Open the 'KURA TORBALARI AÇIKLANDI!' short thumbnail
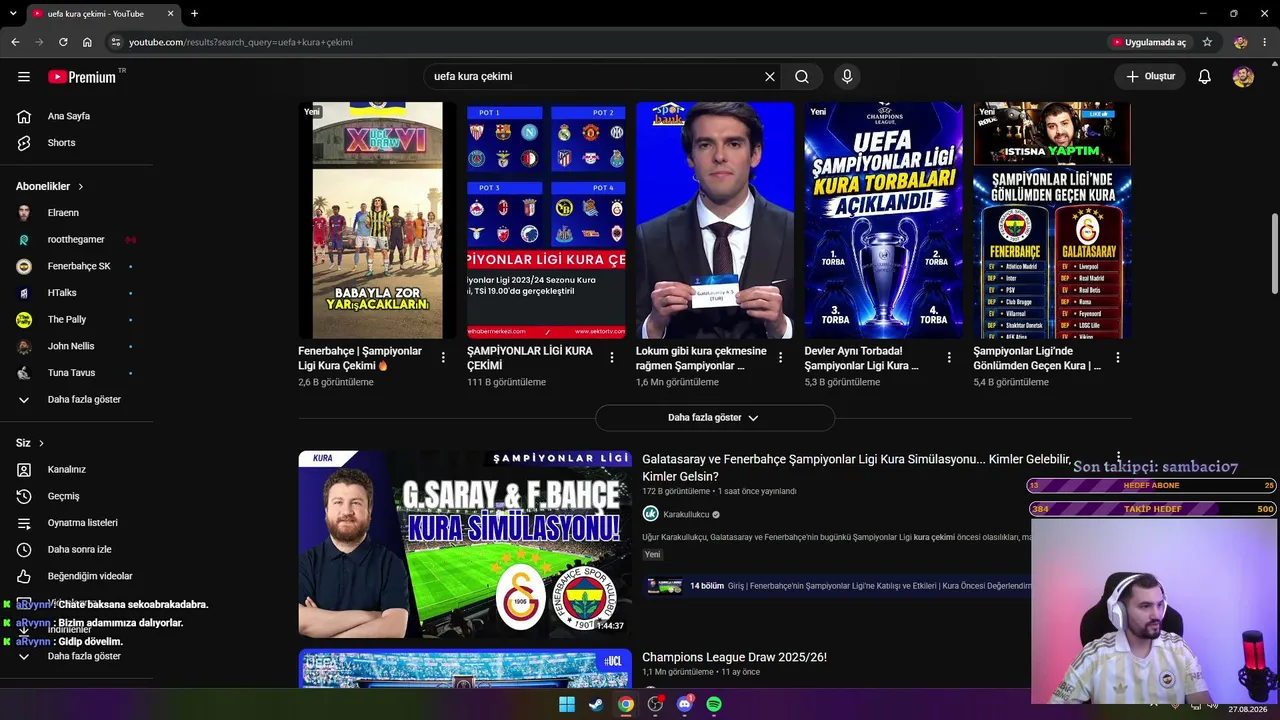The image size is (1280, 720). click(x=884, y=220)
